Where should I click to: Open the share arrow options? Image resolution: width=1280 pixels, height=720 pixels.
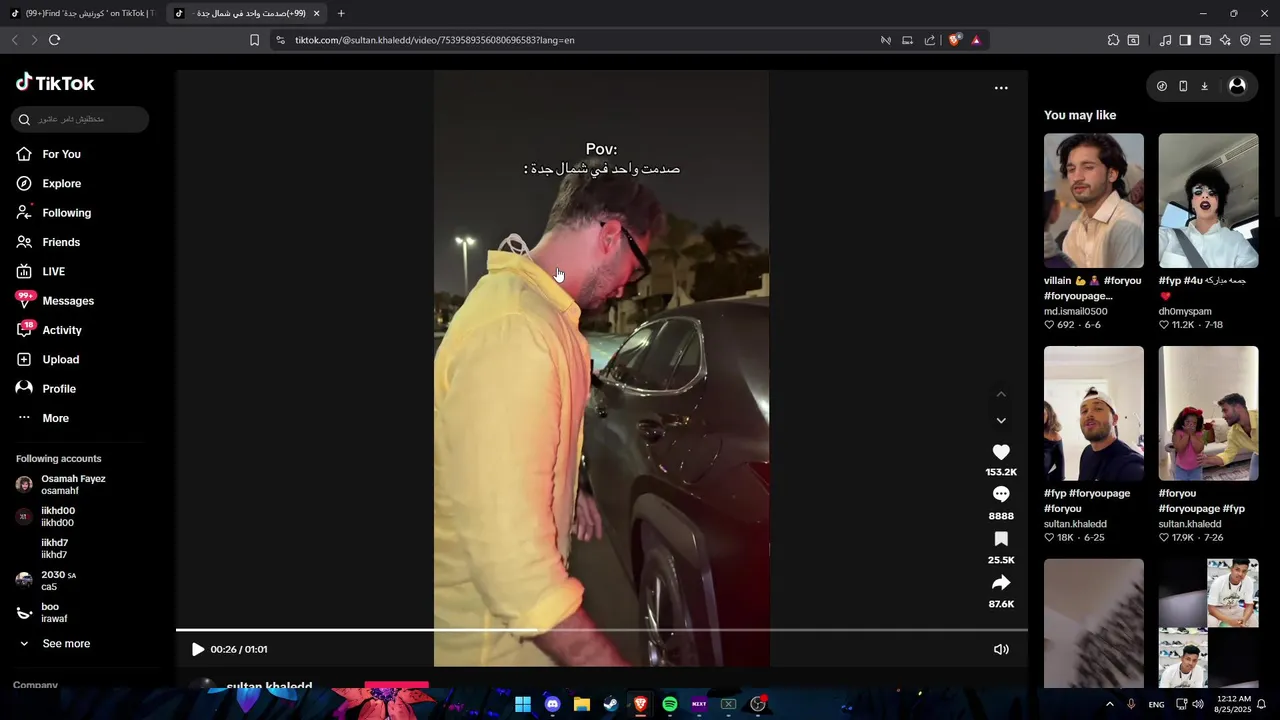(x=1001, y=583)
